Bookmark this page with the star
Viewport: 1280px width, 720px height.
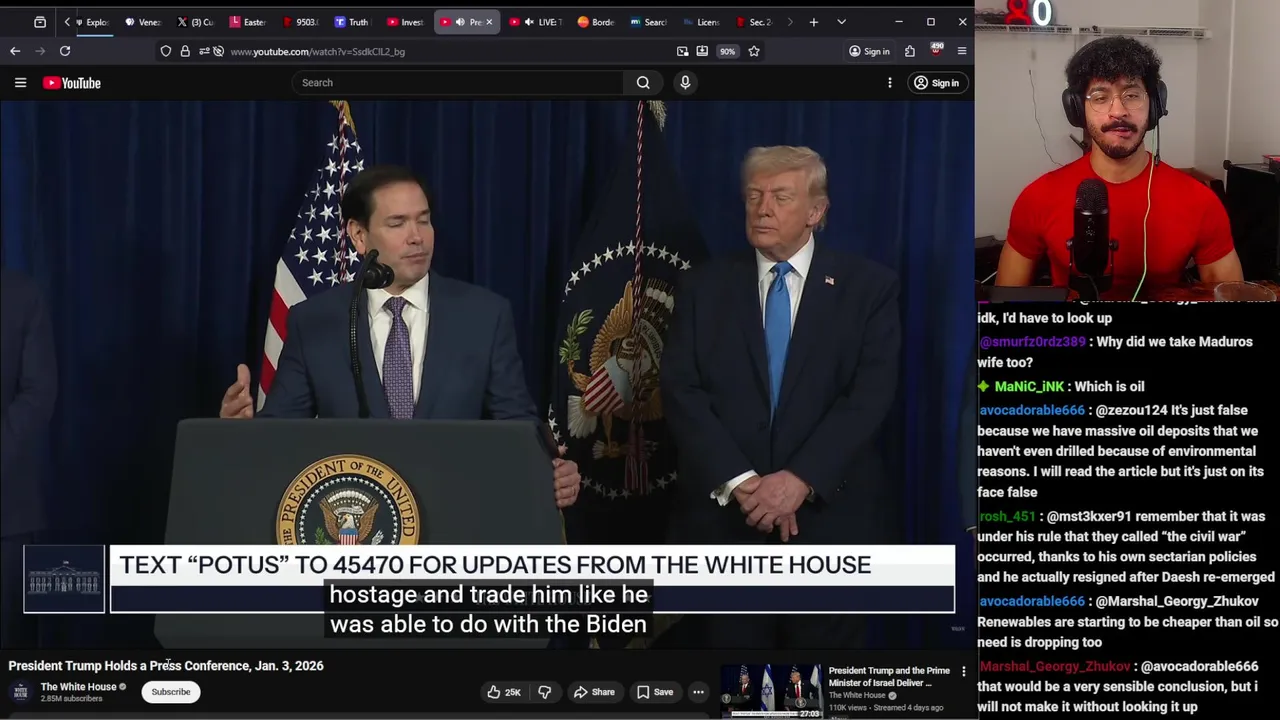(x=754, y=51)
